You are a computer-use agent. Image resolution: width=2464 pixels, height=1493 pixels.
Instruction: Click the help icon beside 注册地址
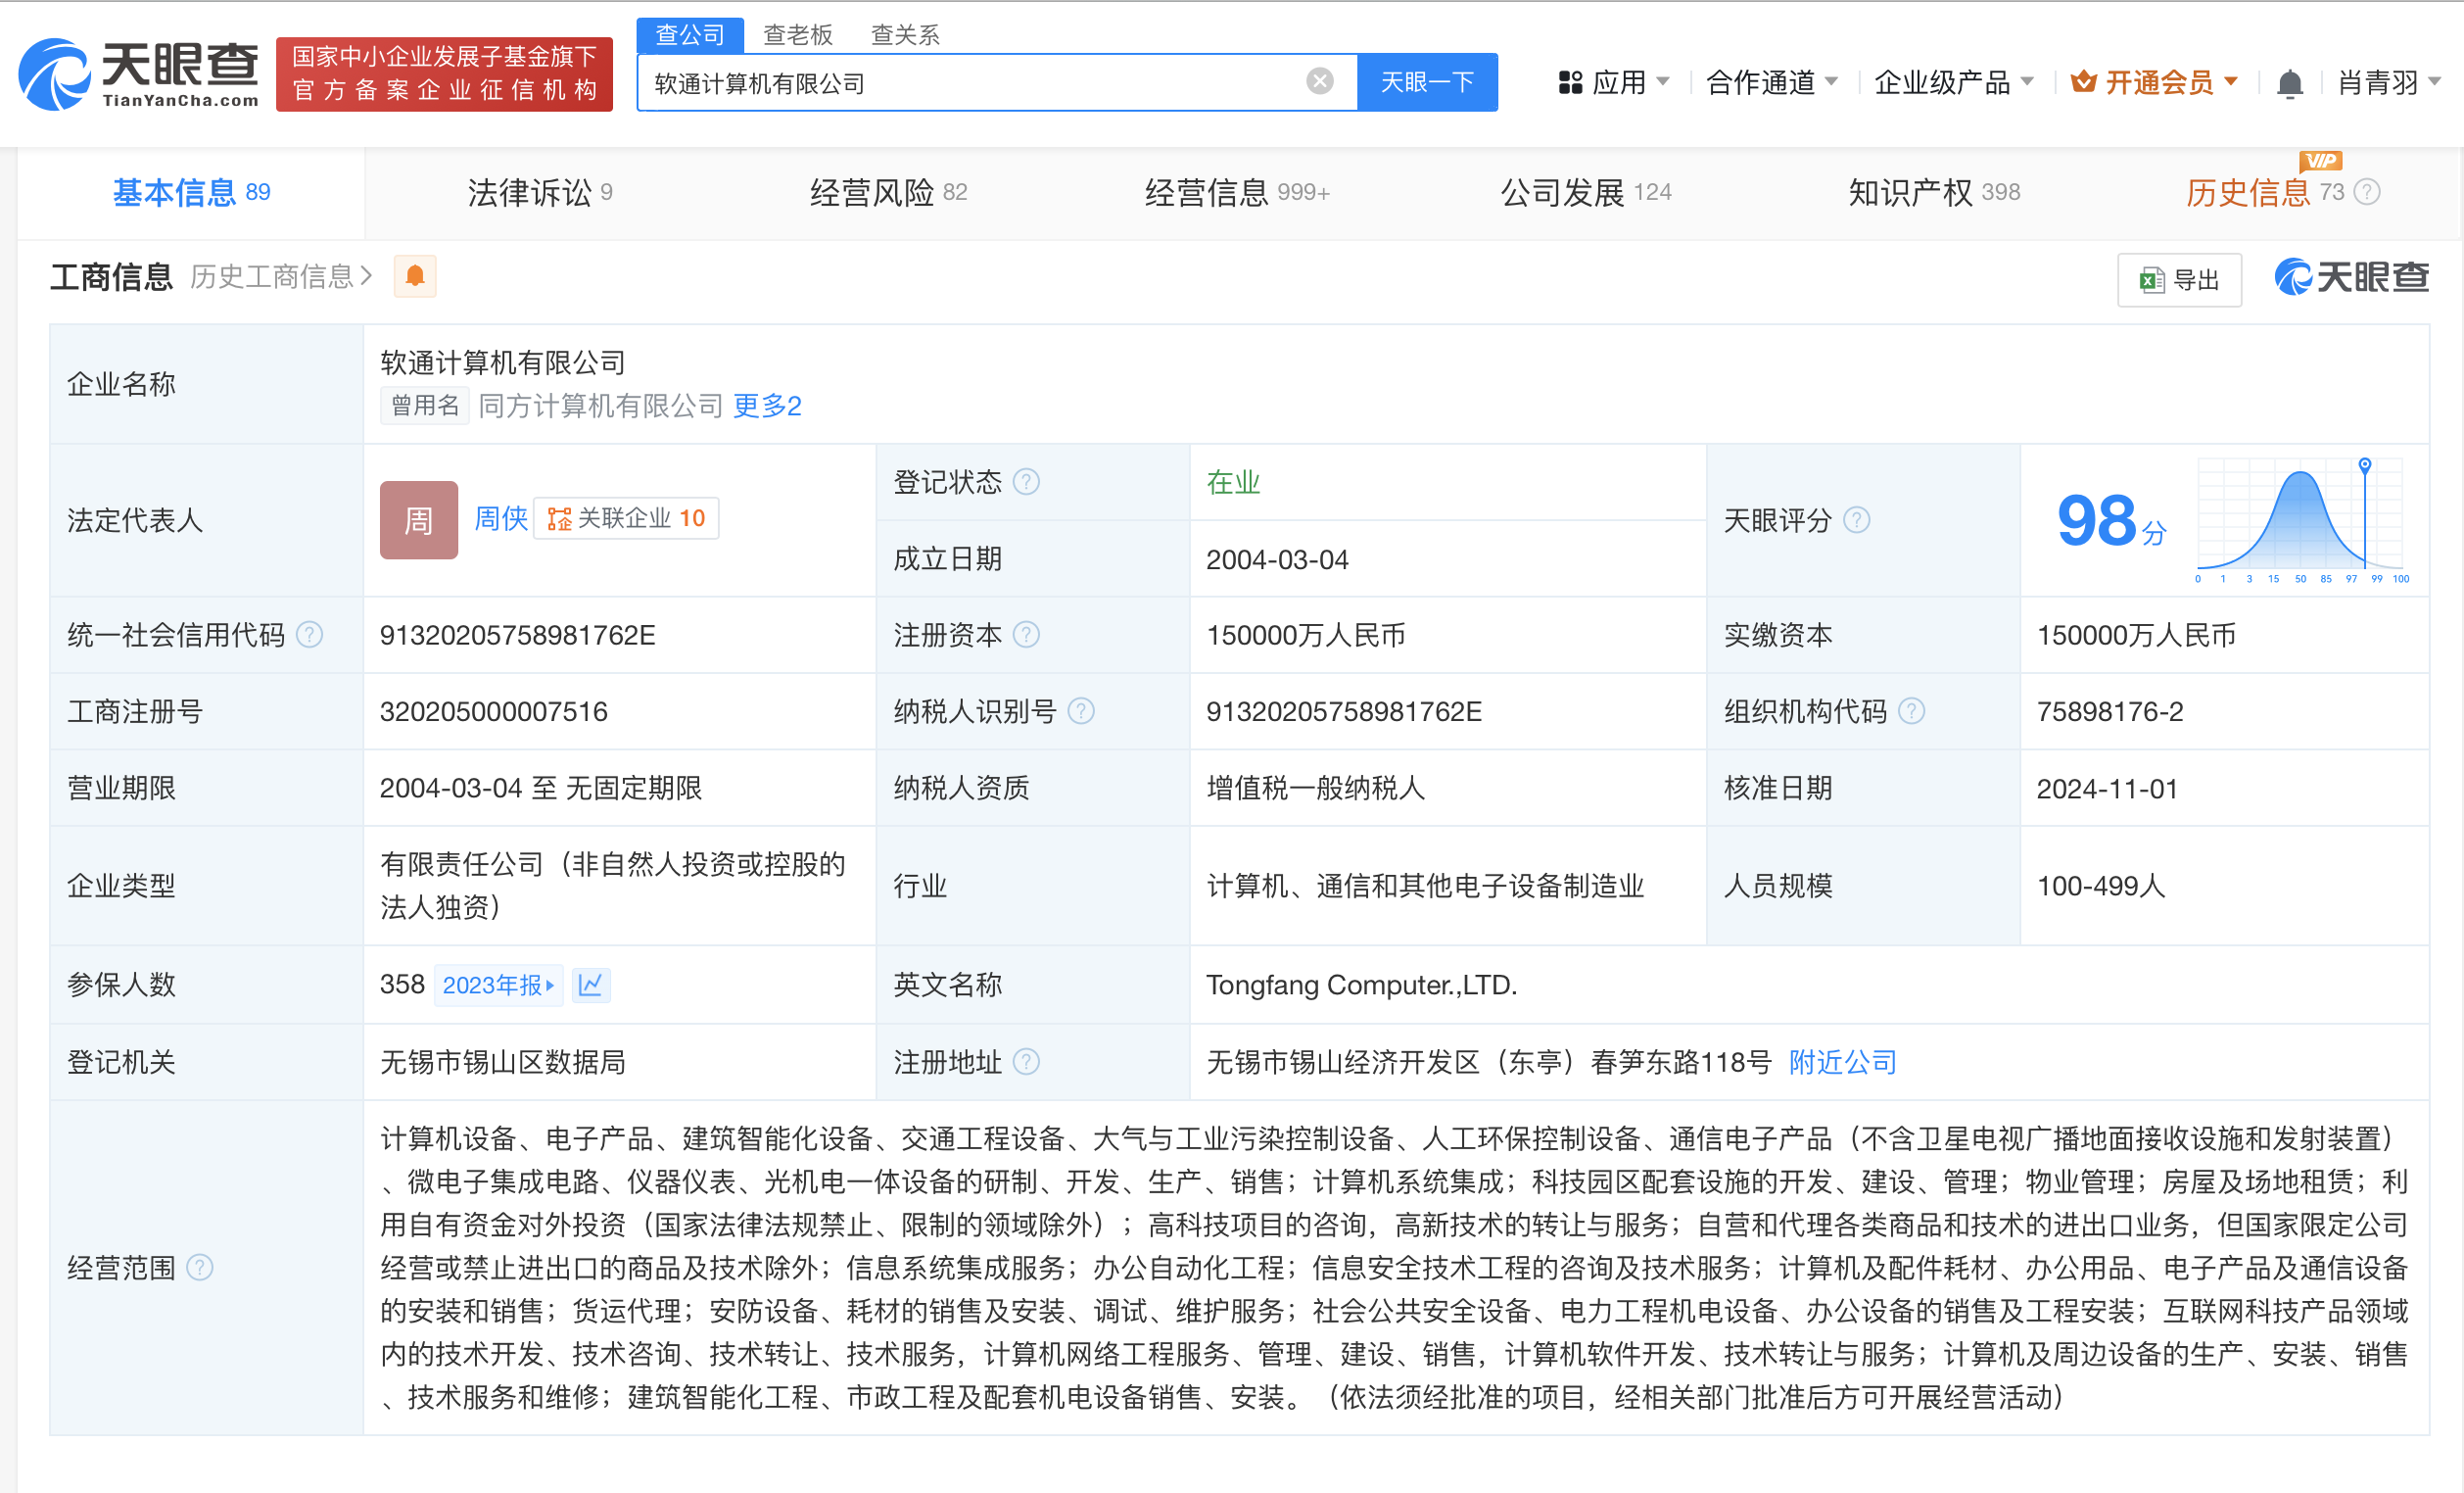coord(1026,1062)
